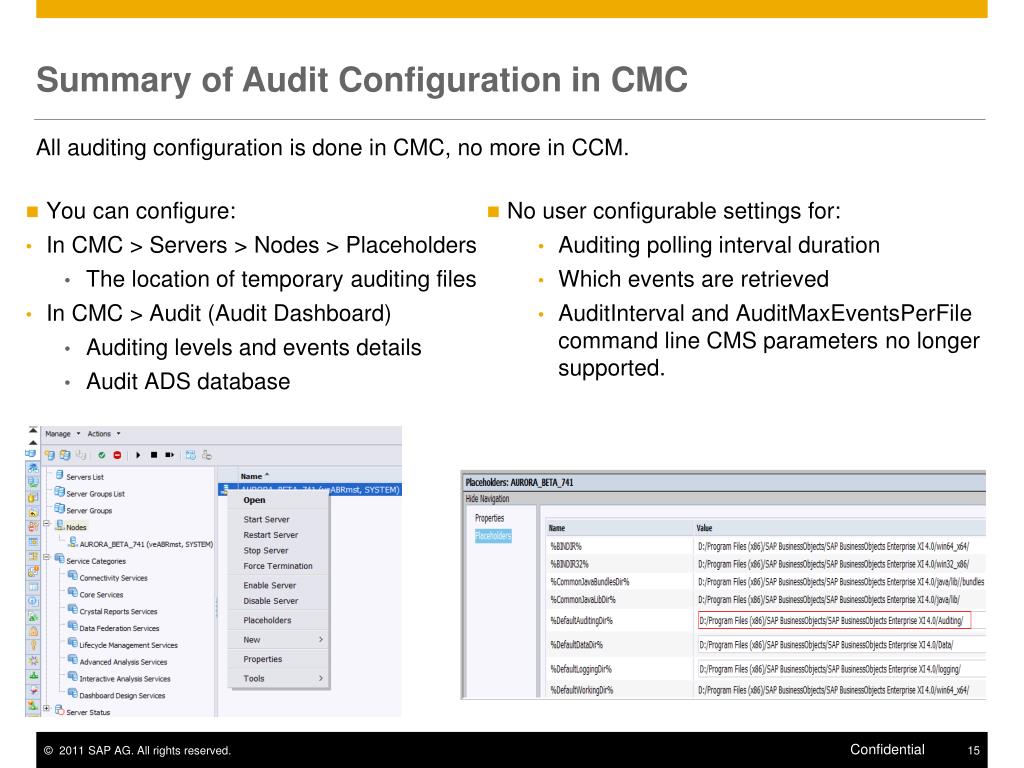Click the %DefaultAuditingDir% value field
1024x768 pixels.
[834, 620]
